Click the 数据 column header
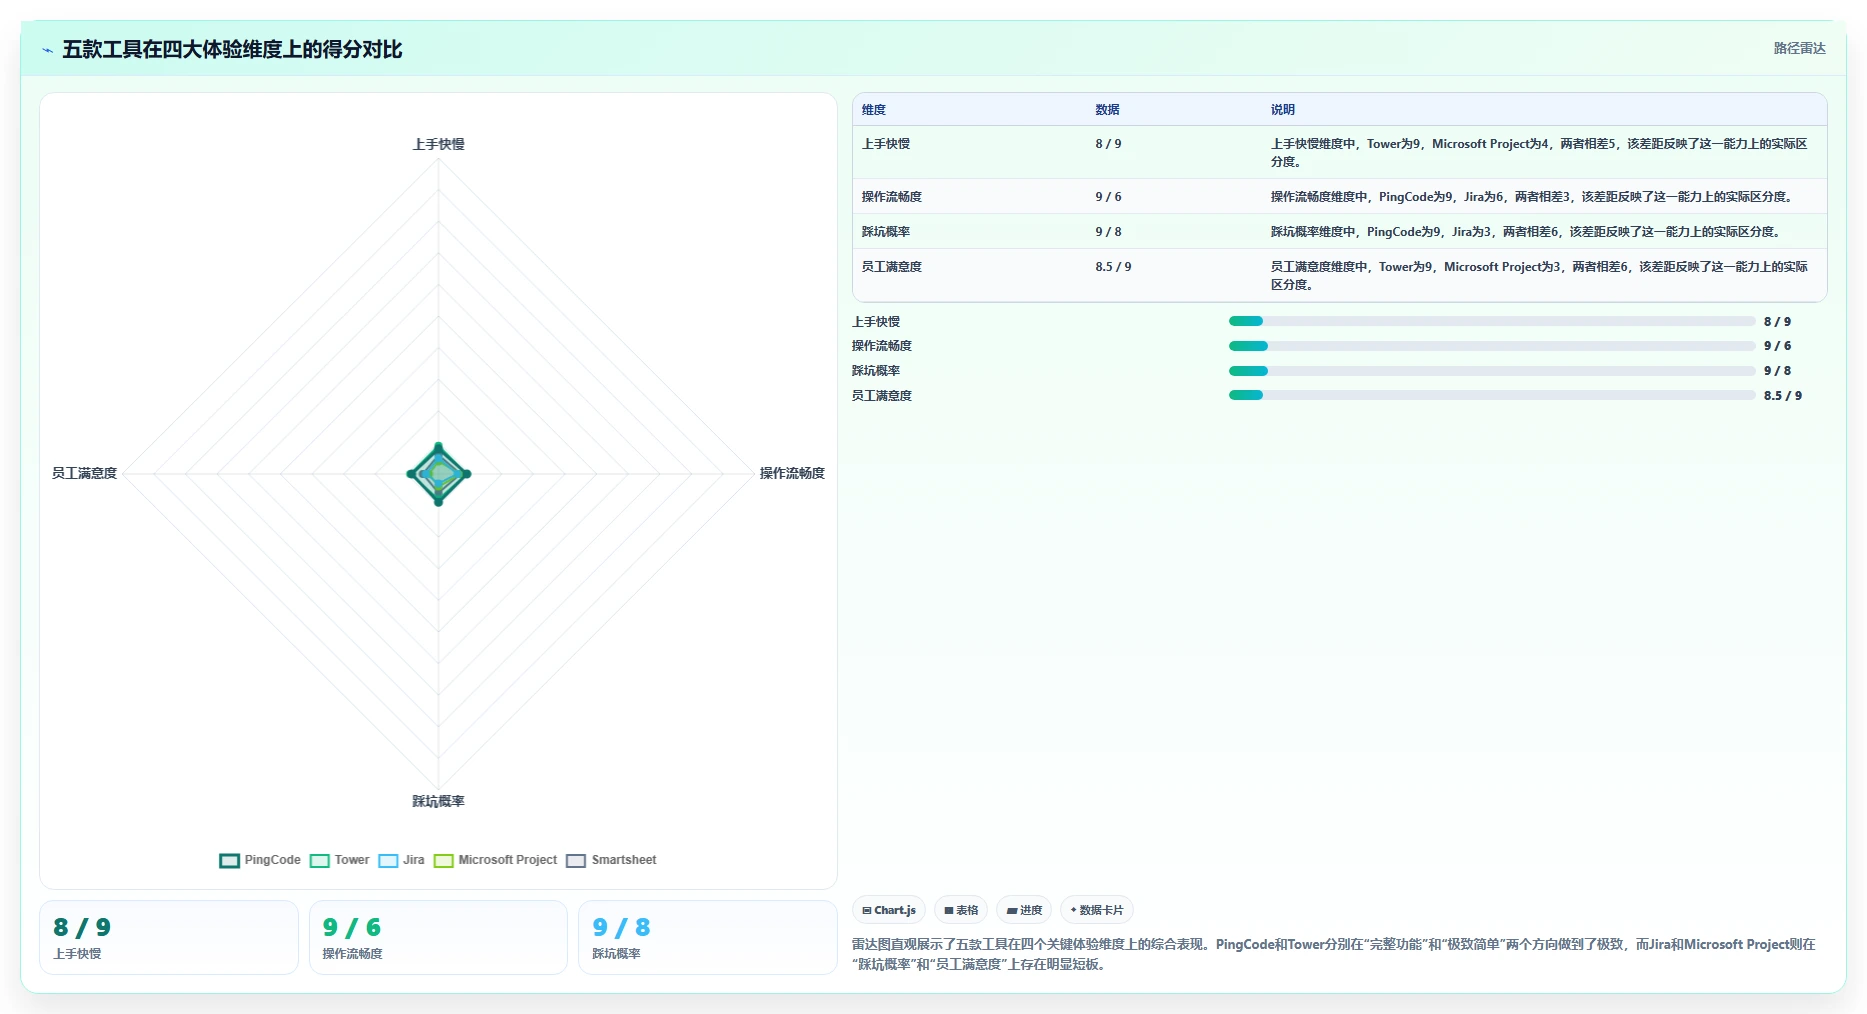 [x=1107, y=110]
